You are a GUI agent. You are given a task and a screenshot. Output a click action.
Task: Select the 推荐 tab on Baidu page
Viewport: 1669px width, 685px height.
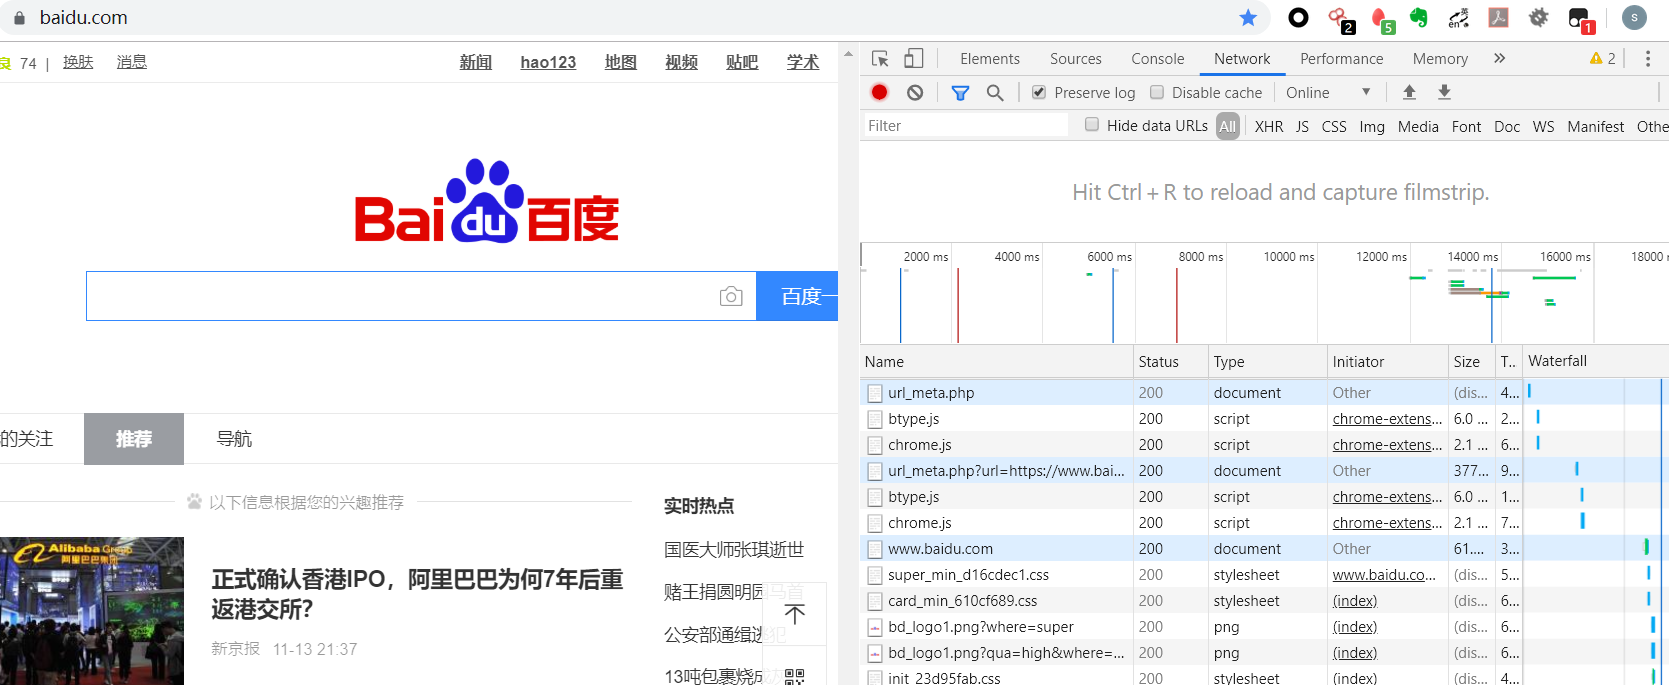tap(134, 439)
